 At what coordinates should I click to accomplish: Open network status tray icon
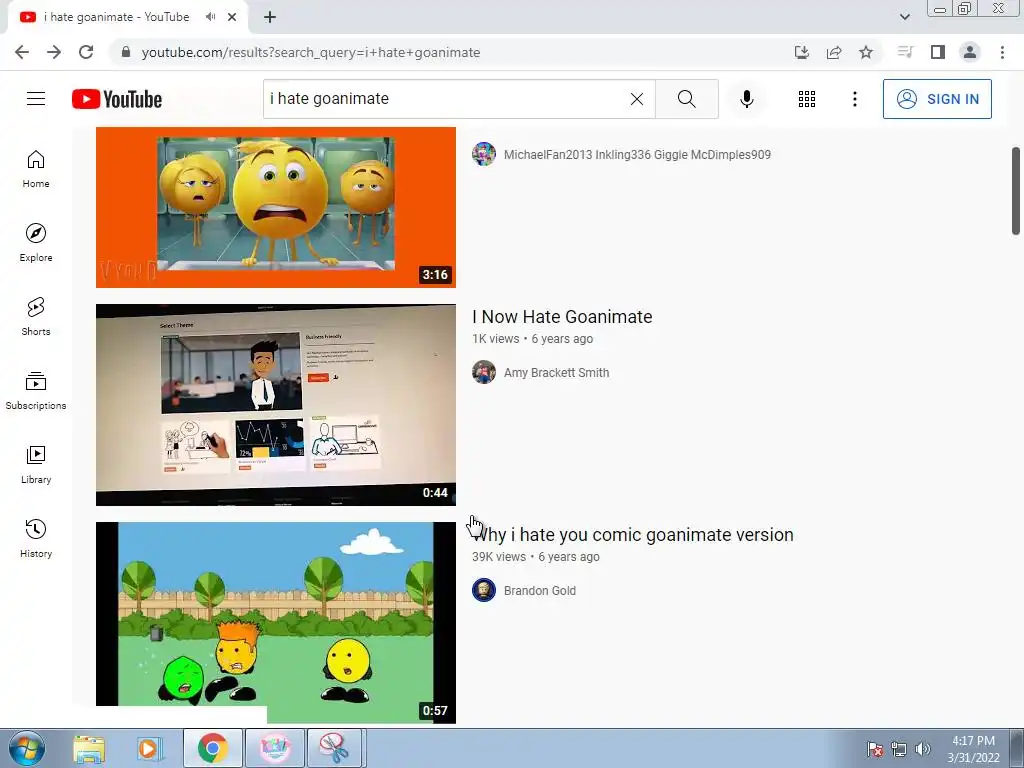899,749
